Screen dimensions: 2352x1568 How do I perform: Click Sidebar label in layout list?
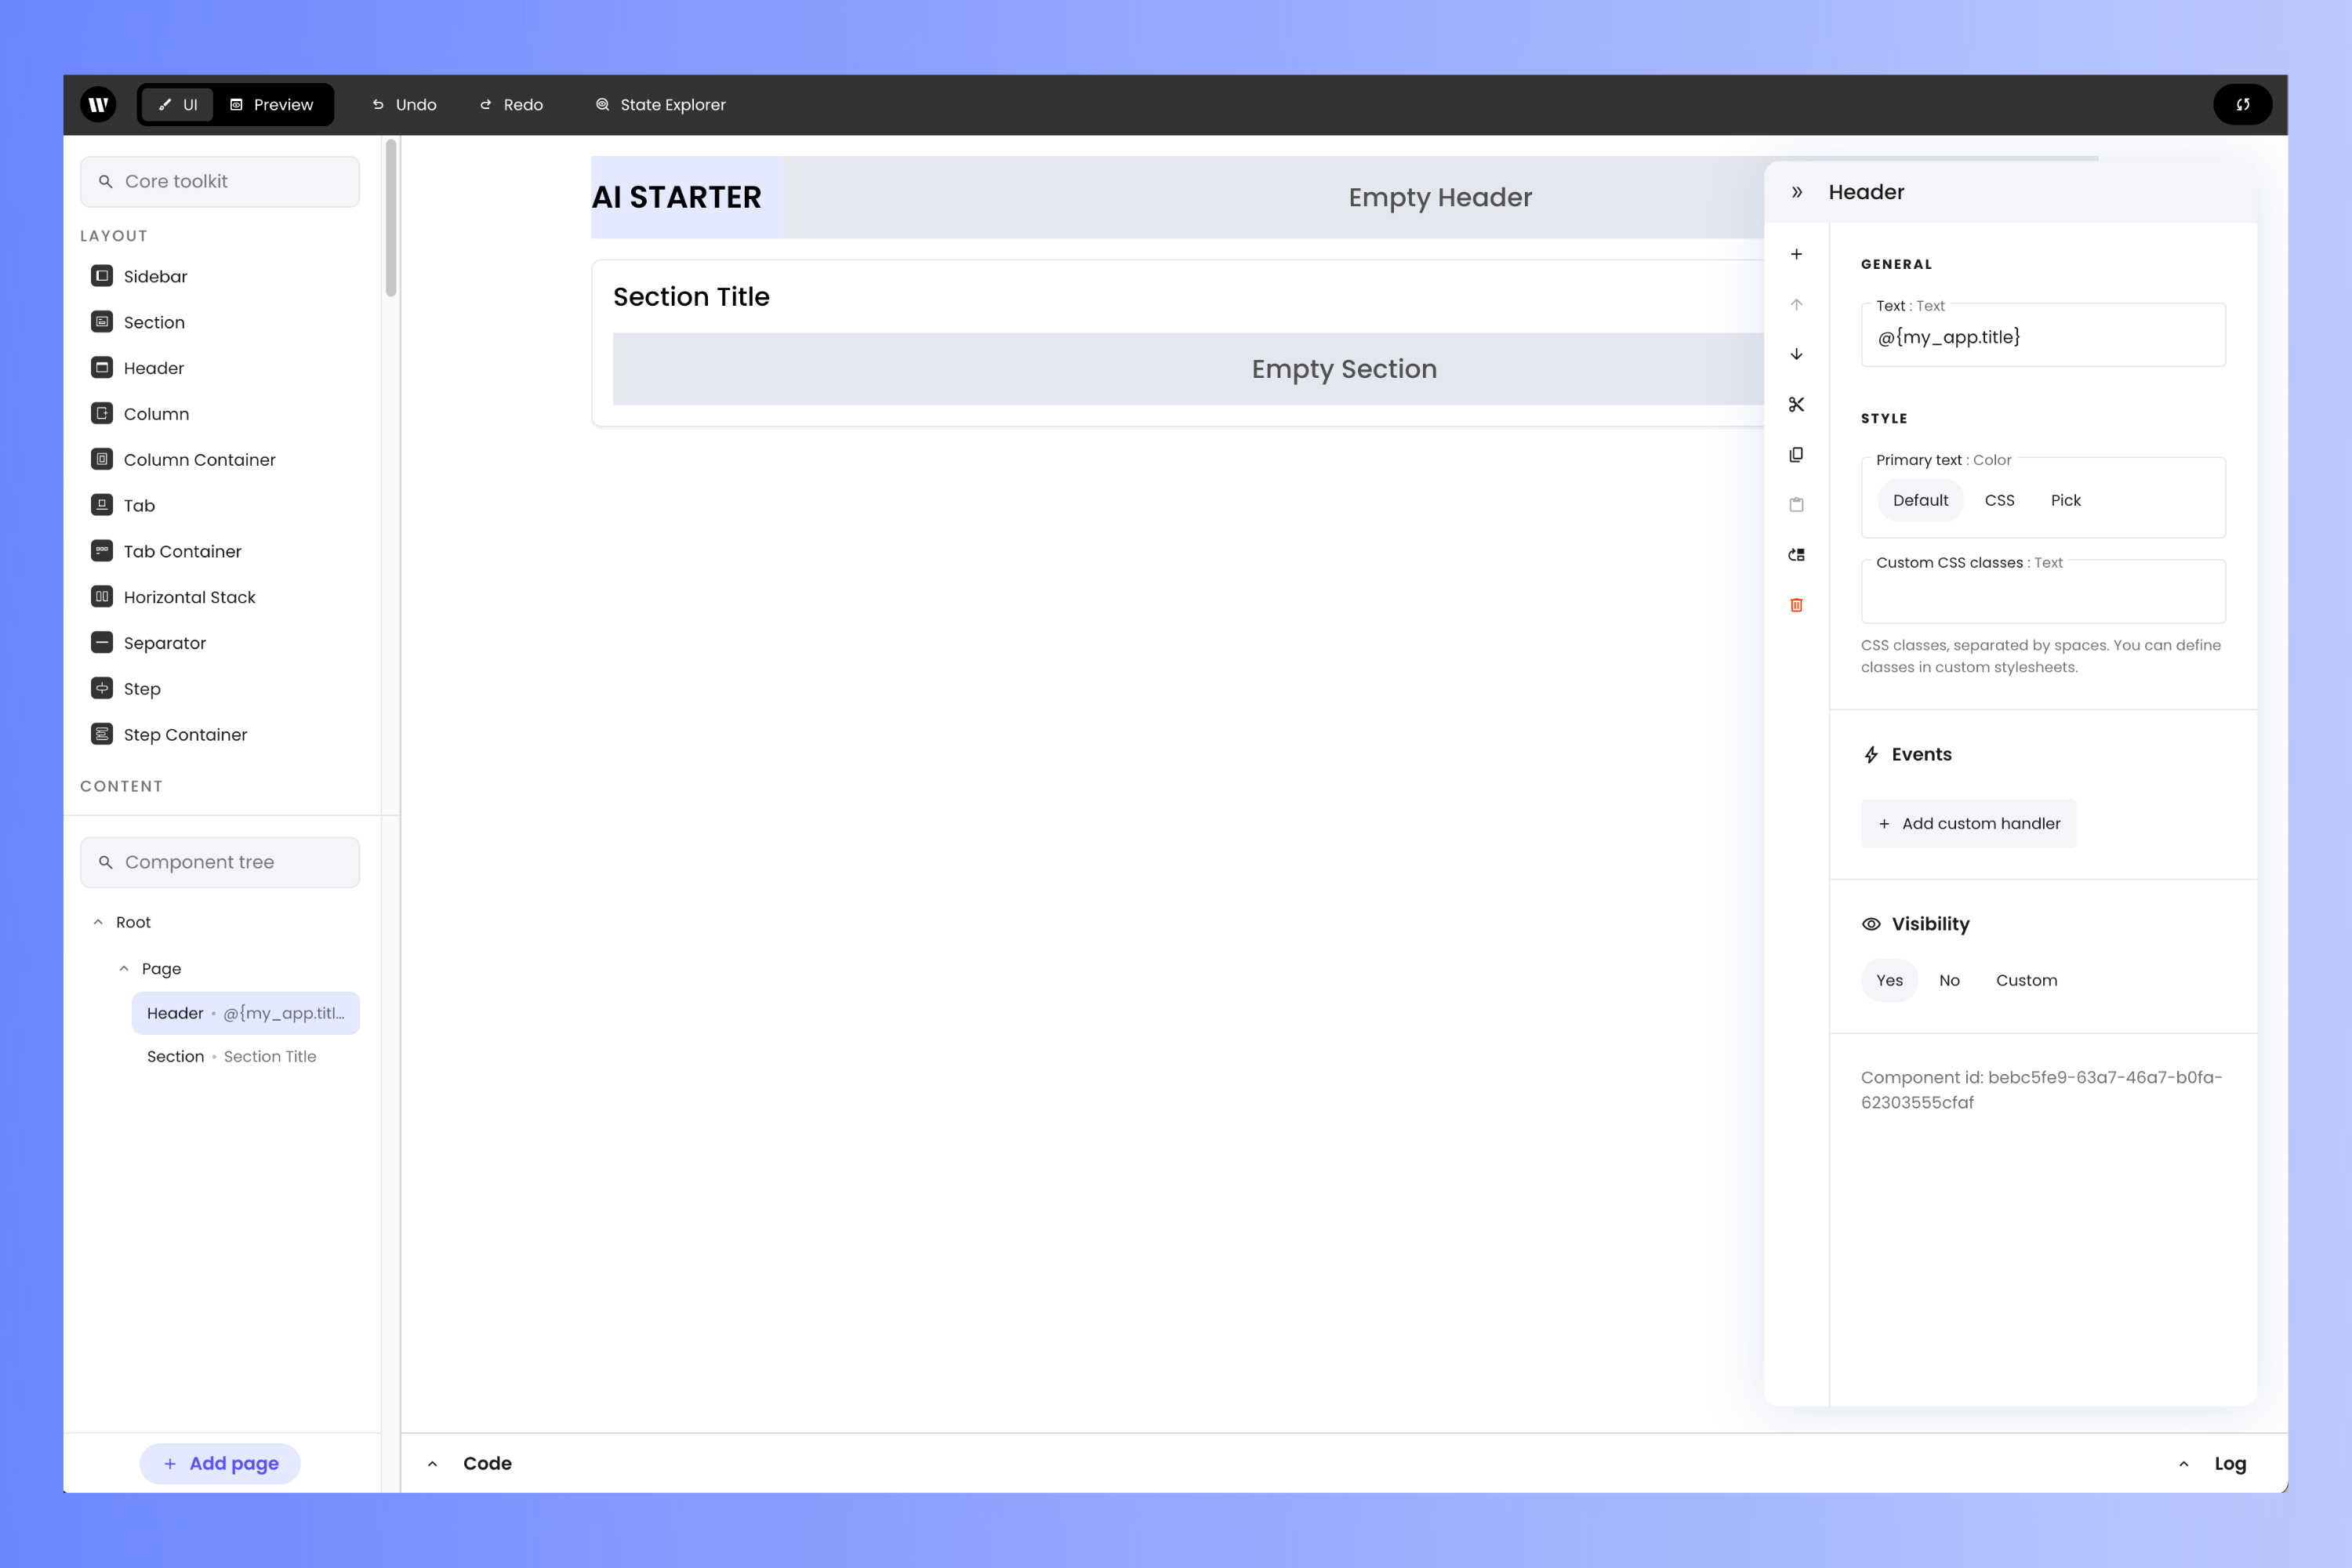[155, 276]
